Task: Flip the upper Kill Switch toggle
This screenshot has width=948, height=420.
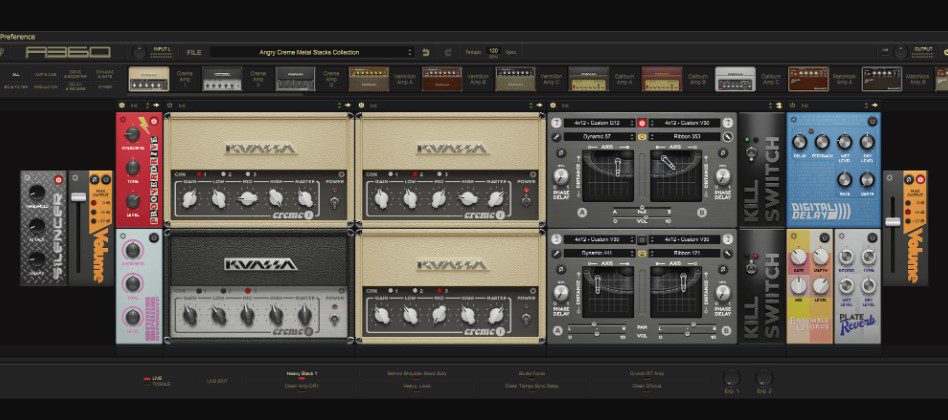Action: [x=751, y=153]
